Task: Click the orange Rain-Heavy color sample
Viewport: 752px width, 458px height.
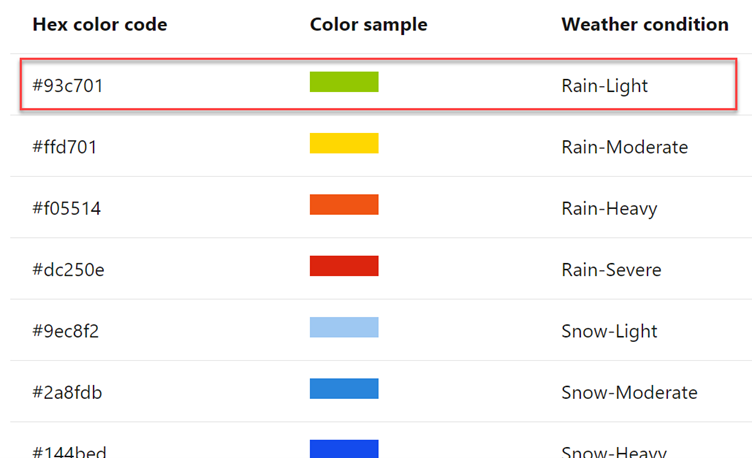Action: click(x=344, y=205)
